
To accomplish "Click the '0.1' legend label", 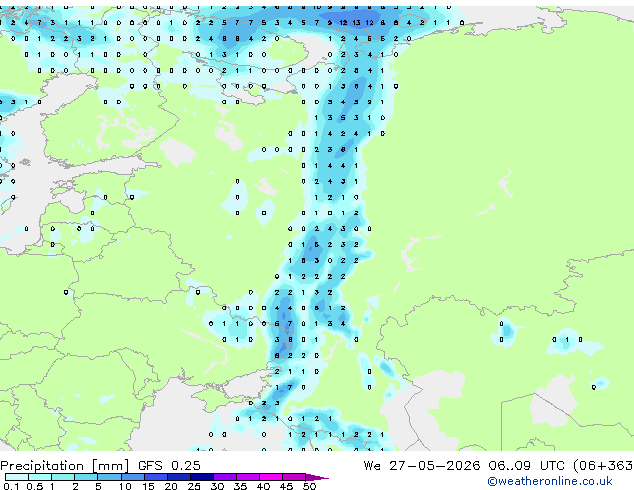I will point(11,486).
